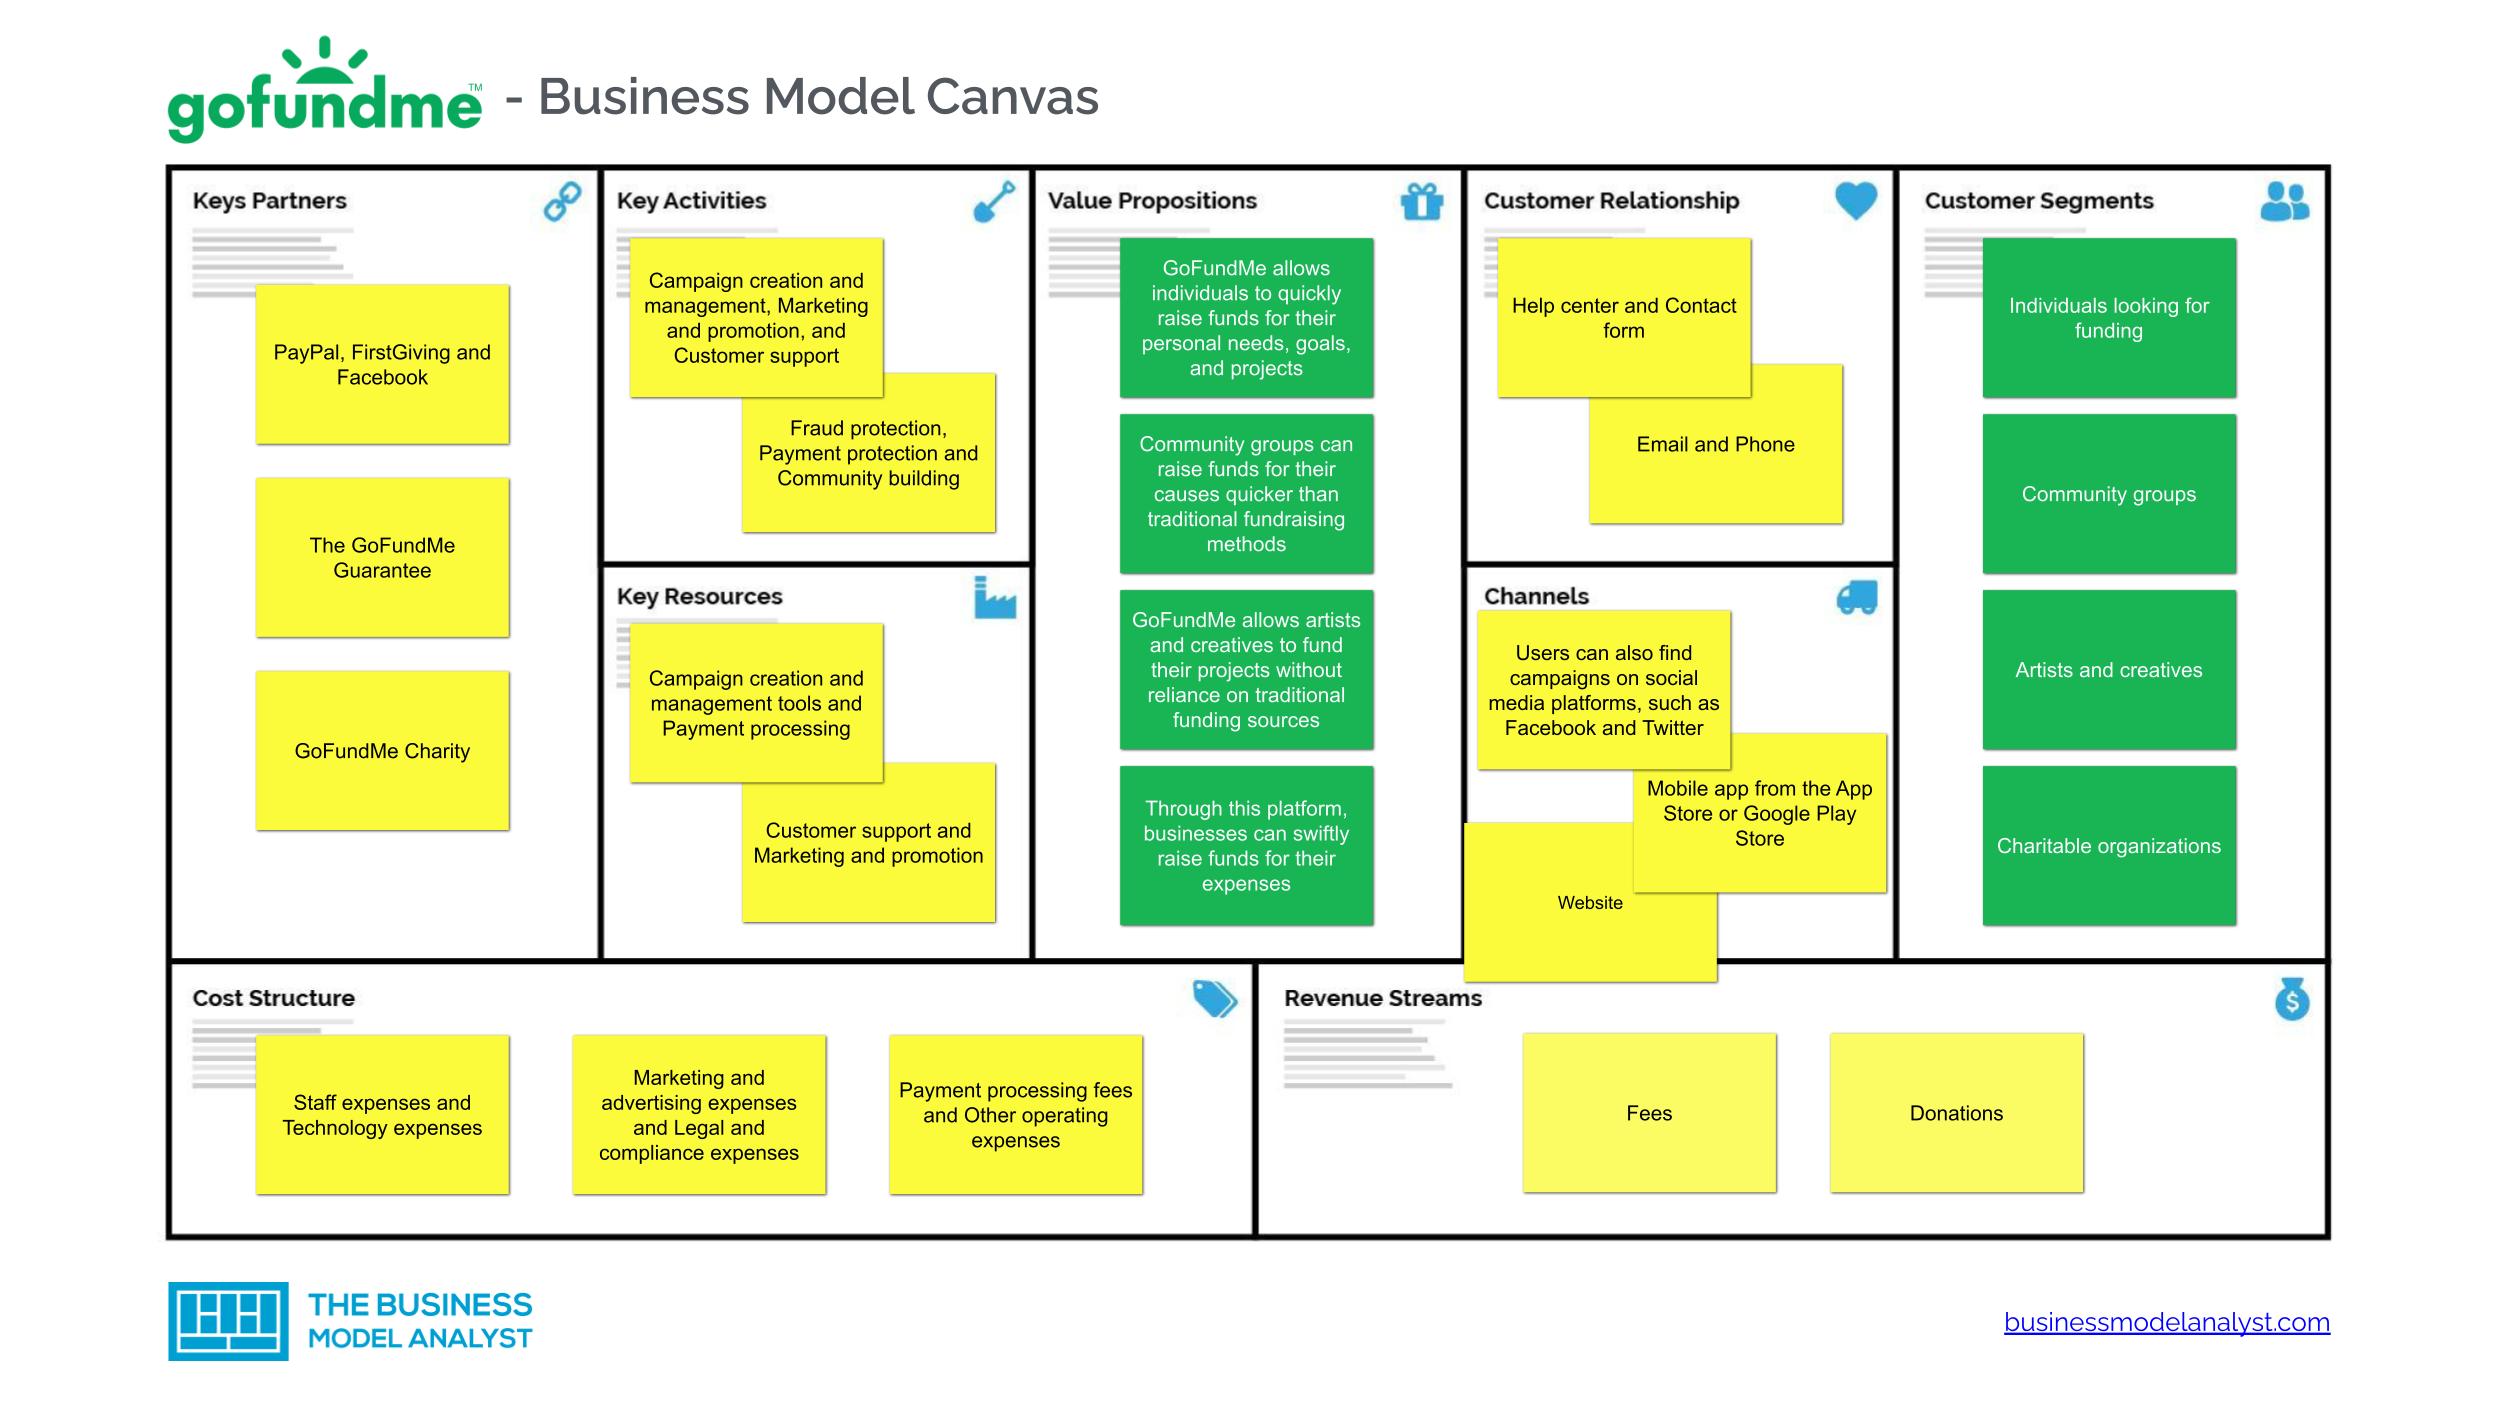
Task: Select the yellow PayPal FirstGiving Facebook note
Action: (379, 362)
